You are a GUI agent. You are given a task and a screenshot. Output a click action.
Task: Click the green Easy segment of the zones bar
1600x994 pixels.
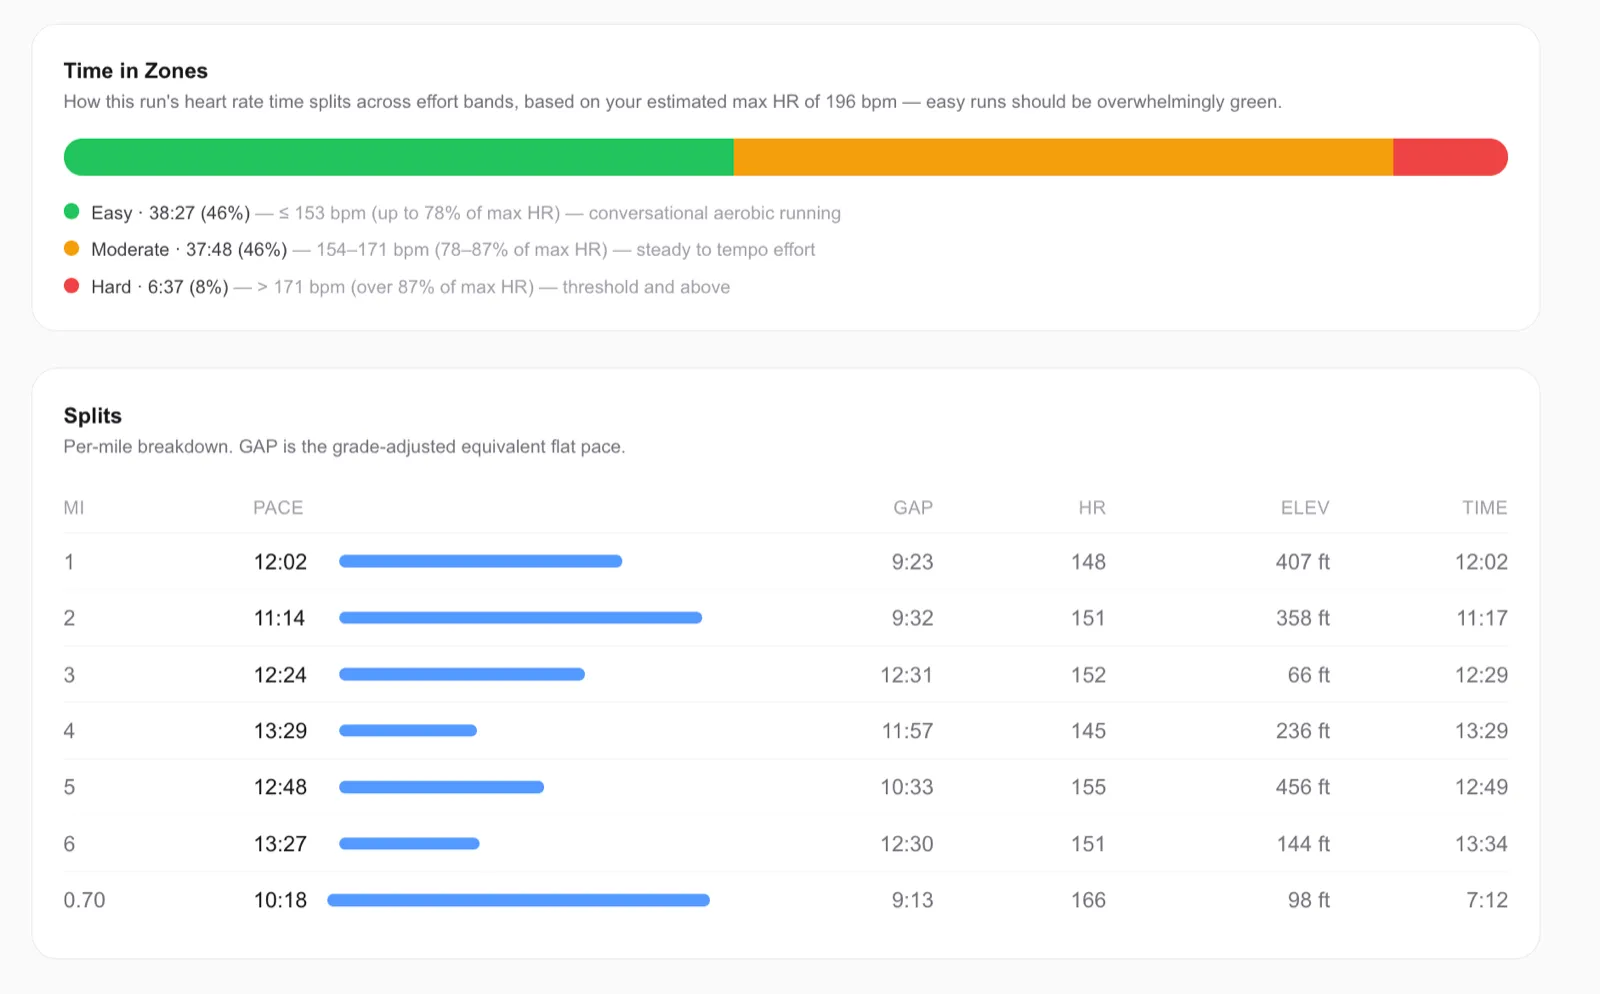point(399,157)
